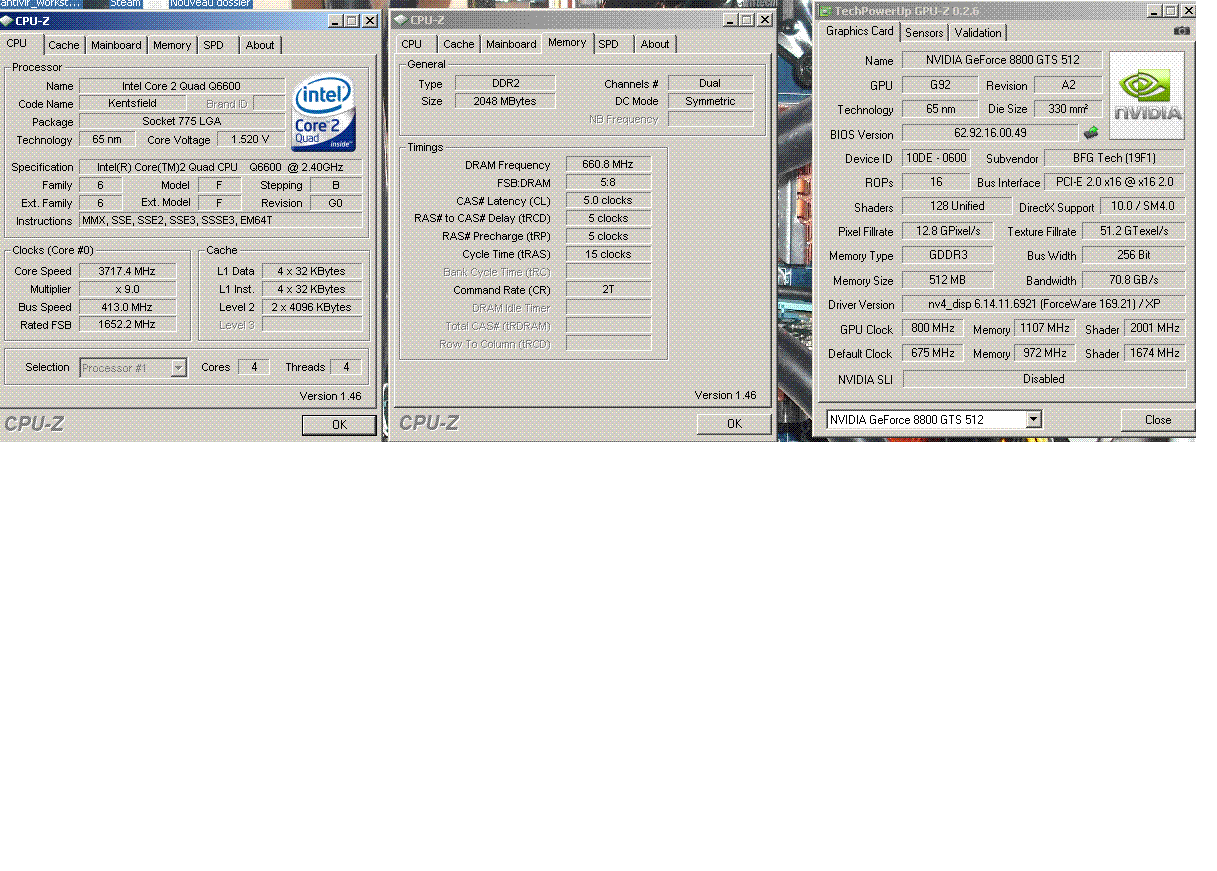
Task: Click the title bar icon of the CPU-Z Processor window
Action: pos(7,20)
